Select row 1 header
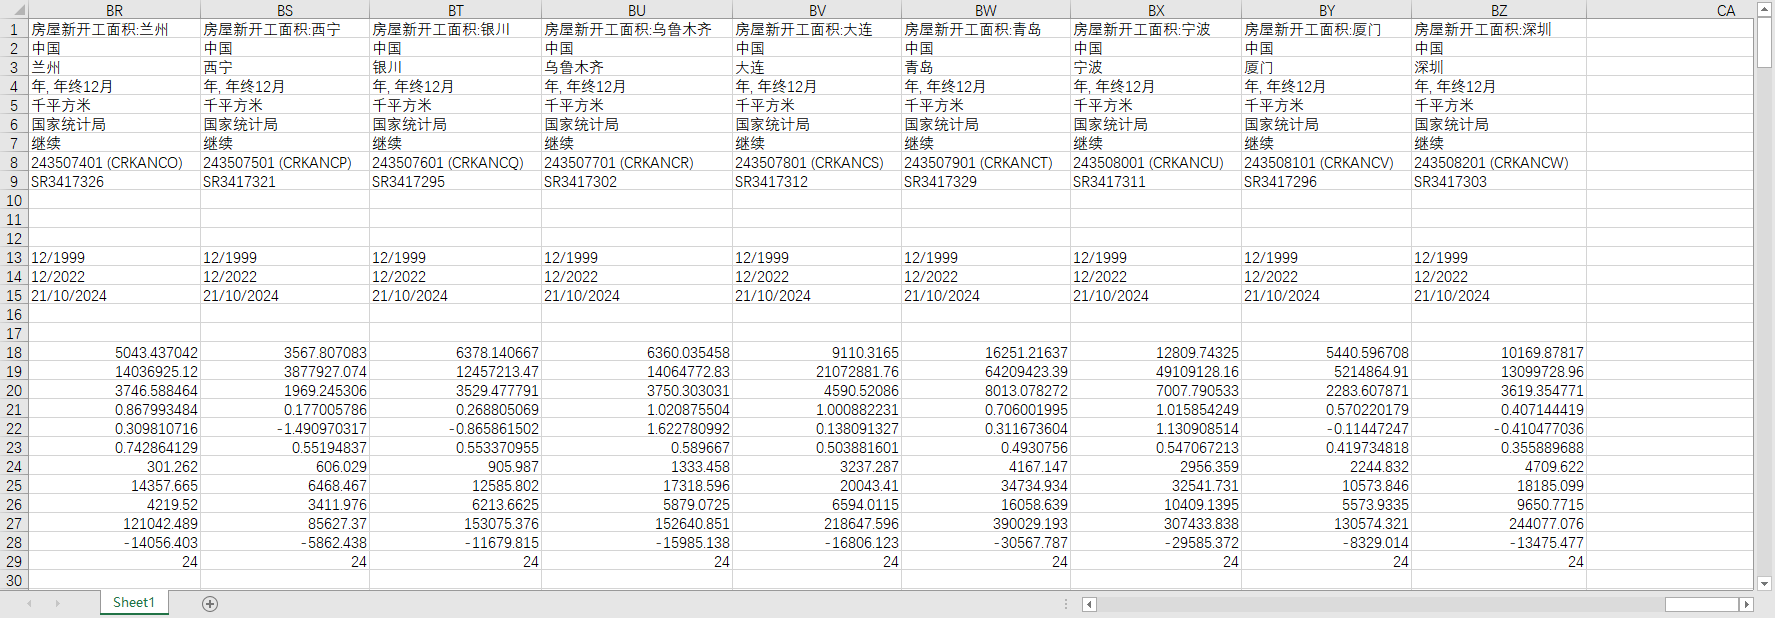1775x618 pixels. point(14,29)
